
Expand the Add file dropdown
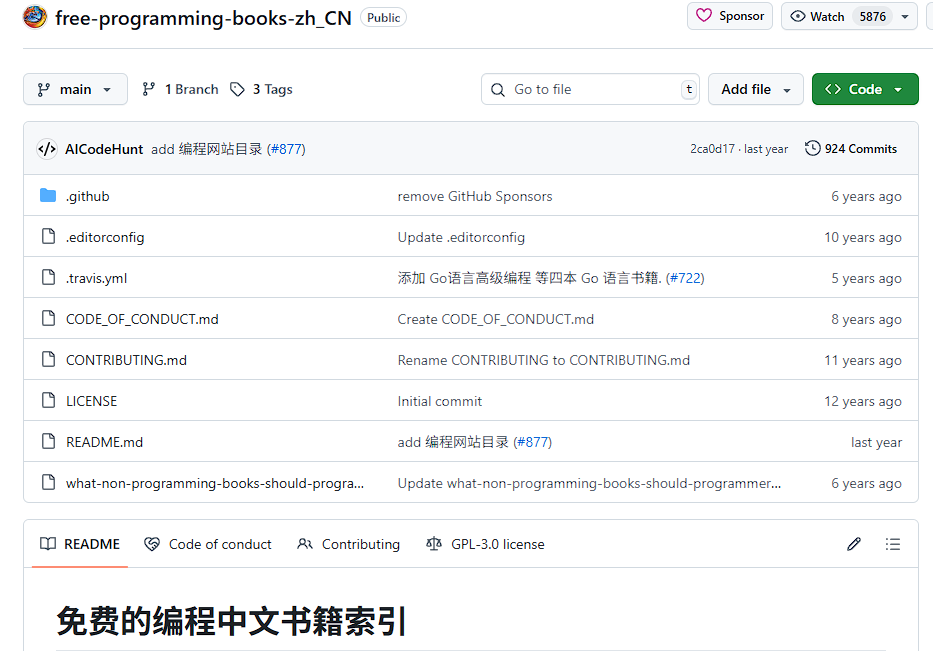[x=755, y=89]
